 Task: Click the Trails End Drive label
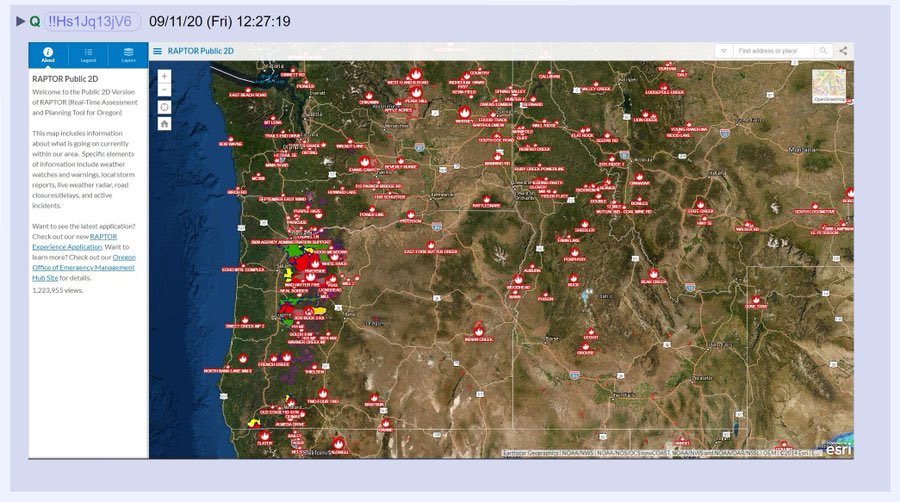[282, 136]
